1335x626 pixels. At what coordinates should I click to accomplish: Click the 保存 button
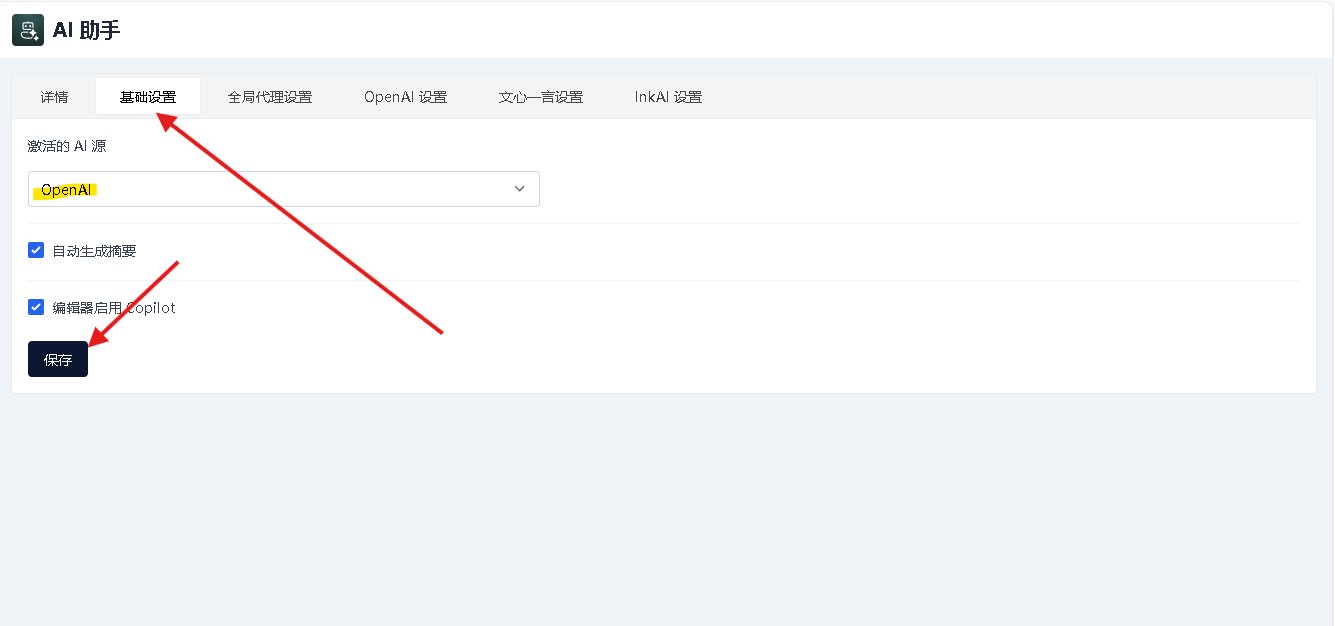[x=58, y=359]
